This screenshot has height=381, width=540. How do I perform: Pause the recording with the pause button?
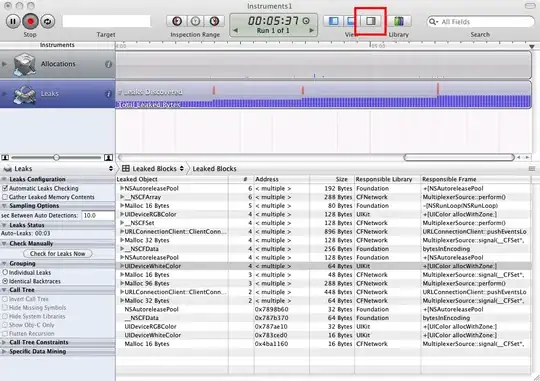click(x=13, y=21)
